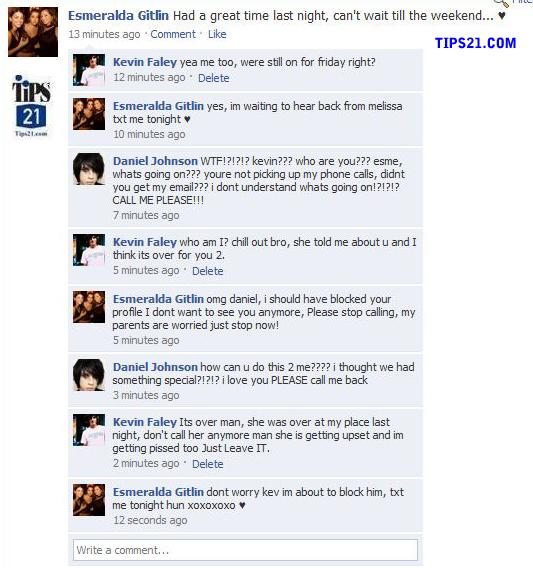Click the Comment link under the post
Screen dimensions: 533x568
tap(173, 34)
